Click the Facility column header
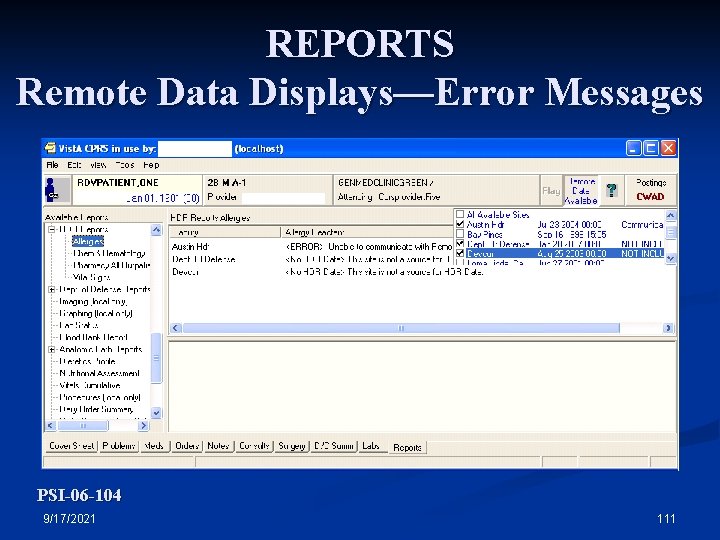 click(225, 232)
